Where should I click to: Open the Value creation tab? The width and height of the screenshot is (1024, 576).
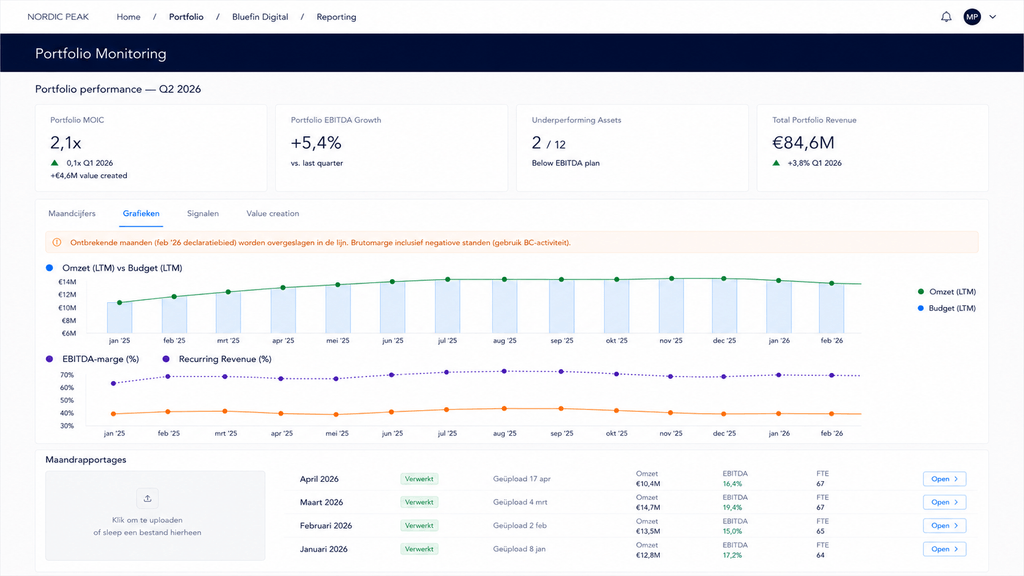[x=272, y=214]
